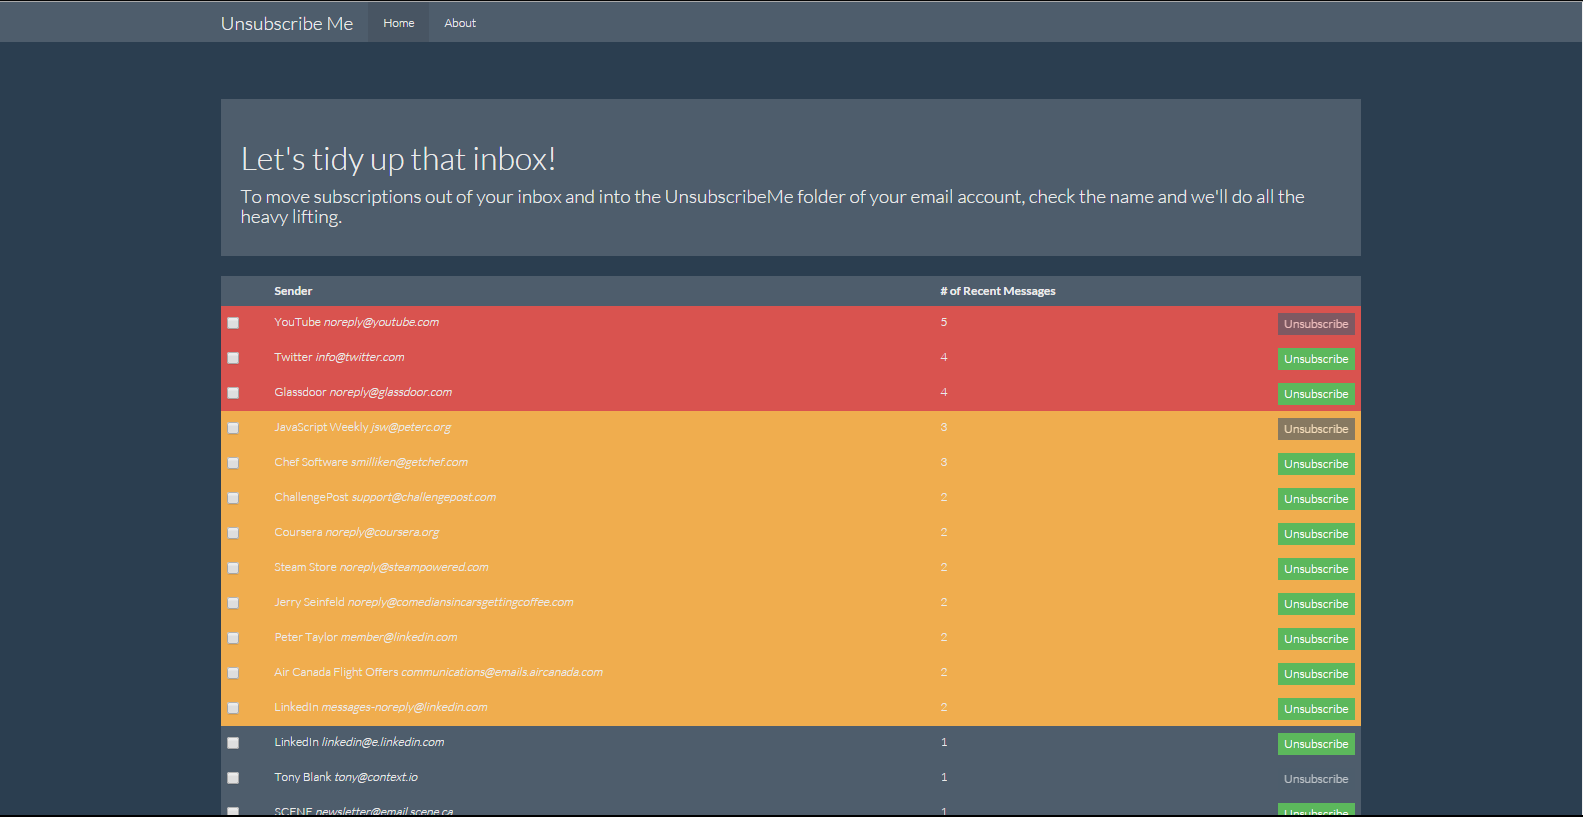
Task: Click Peter Taylor member@linkedin.com text
Action: coord(366,637)
